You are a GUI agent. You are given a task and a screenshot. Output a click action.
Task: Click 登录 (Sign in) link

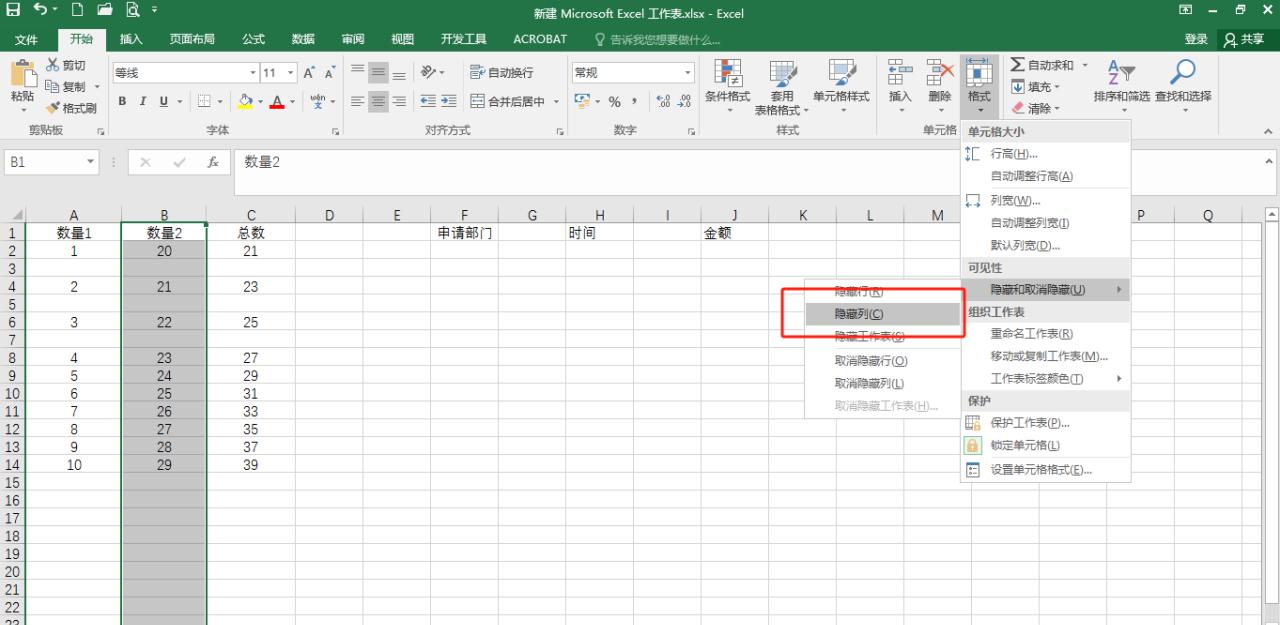tap(1196, 39)
